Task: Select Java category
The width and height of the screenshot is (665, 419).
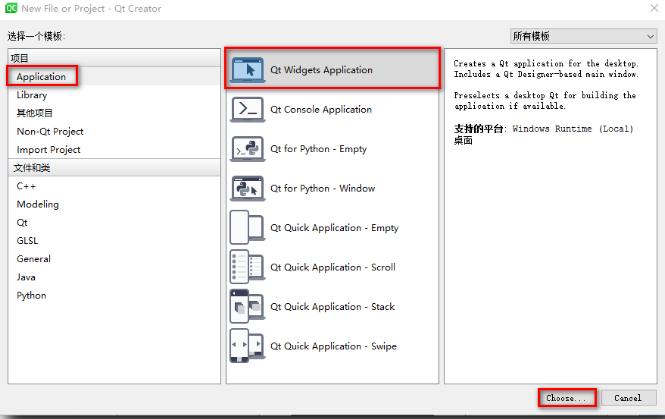Action: [26, 277]
